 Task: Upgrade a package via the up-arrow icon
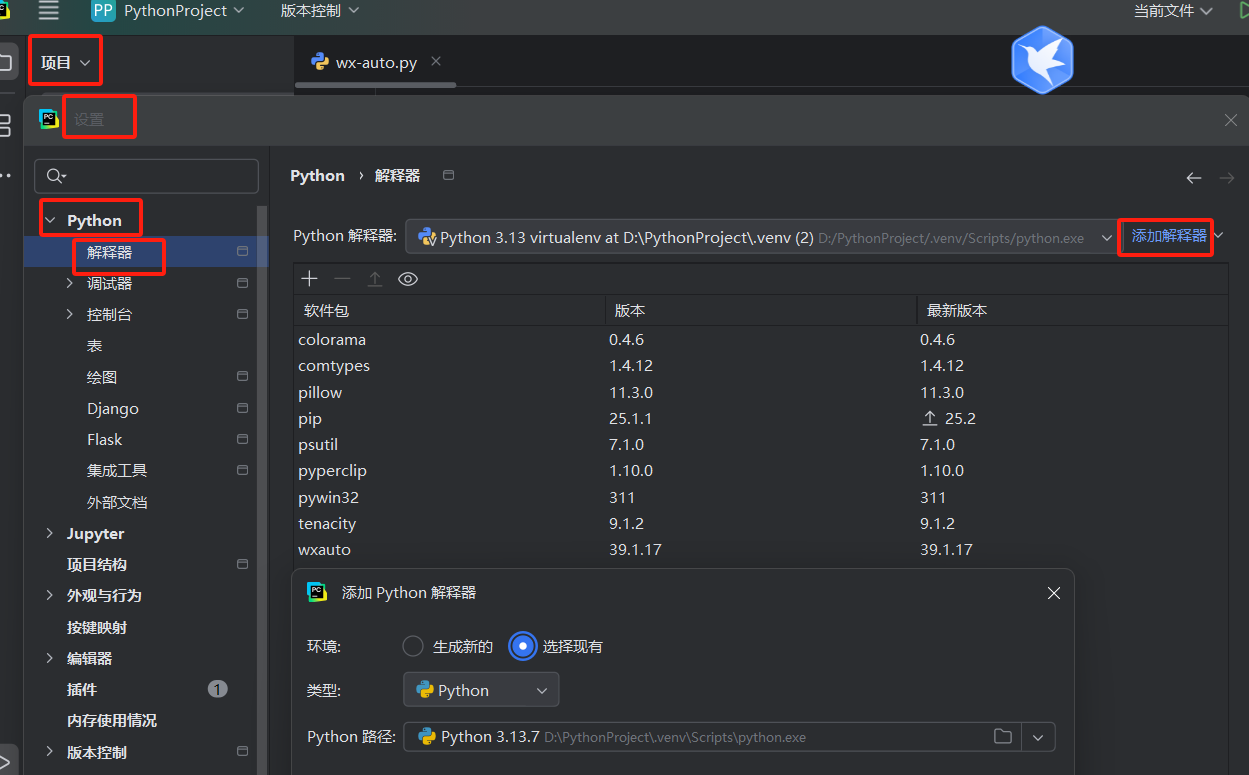375,279
